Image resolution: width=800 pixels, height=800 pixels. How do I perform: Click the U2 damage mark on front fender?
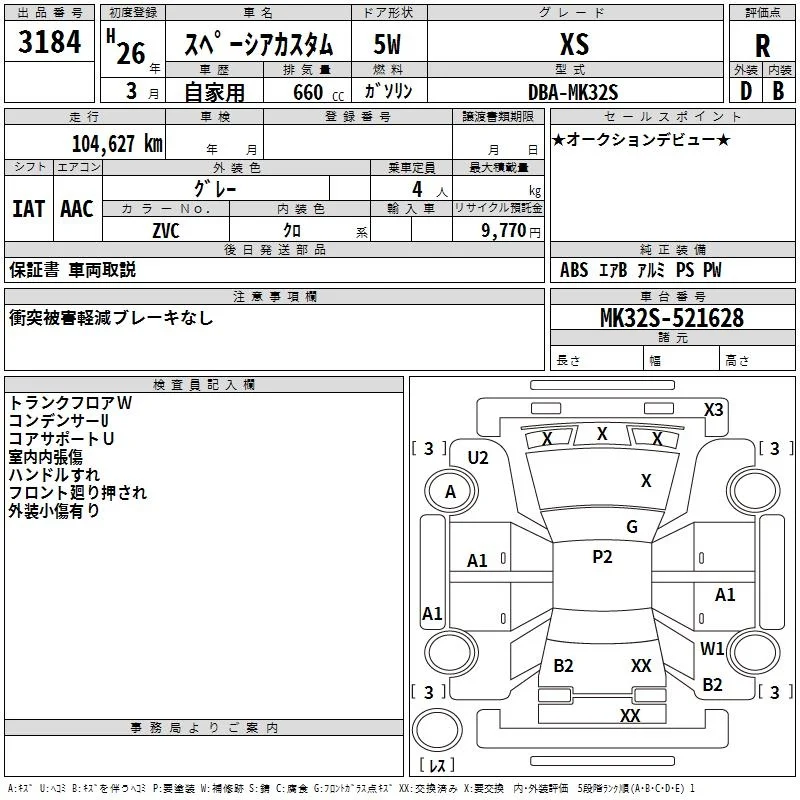[478, 458]
